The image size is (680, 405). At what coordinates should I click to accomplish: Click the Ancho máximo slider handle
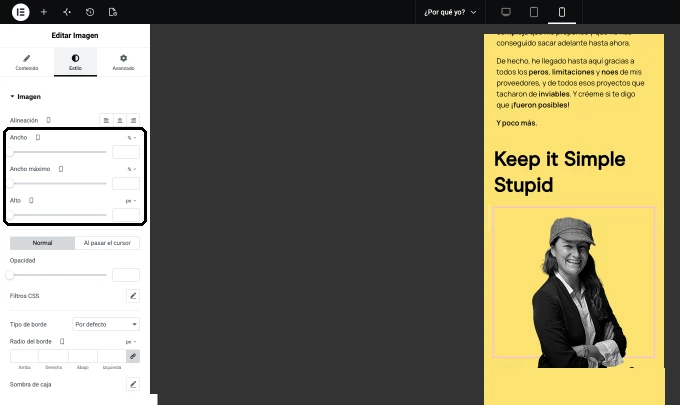click(x=11, y=183)
